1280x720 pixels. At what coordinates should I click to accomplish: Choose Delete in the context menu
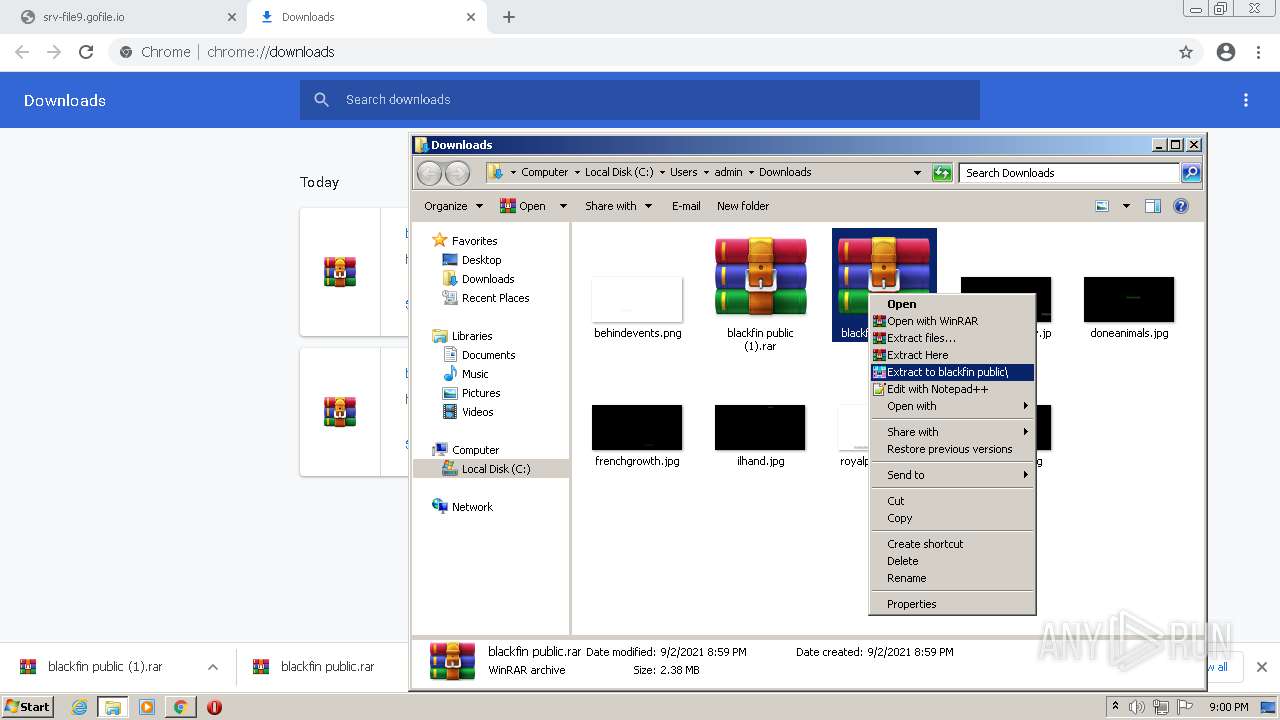(952, 561)
